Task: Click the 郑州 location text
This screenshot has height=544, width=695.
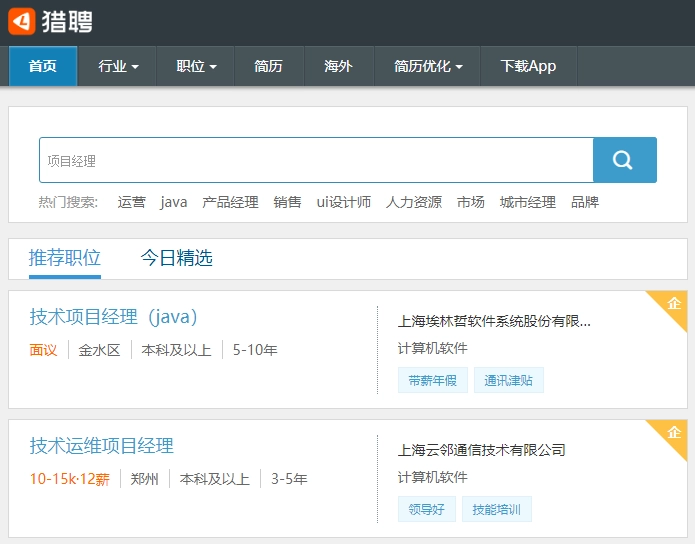Action: click(x=144, y=479)
